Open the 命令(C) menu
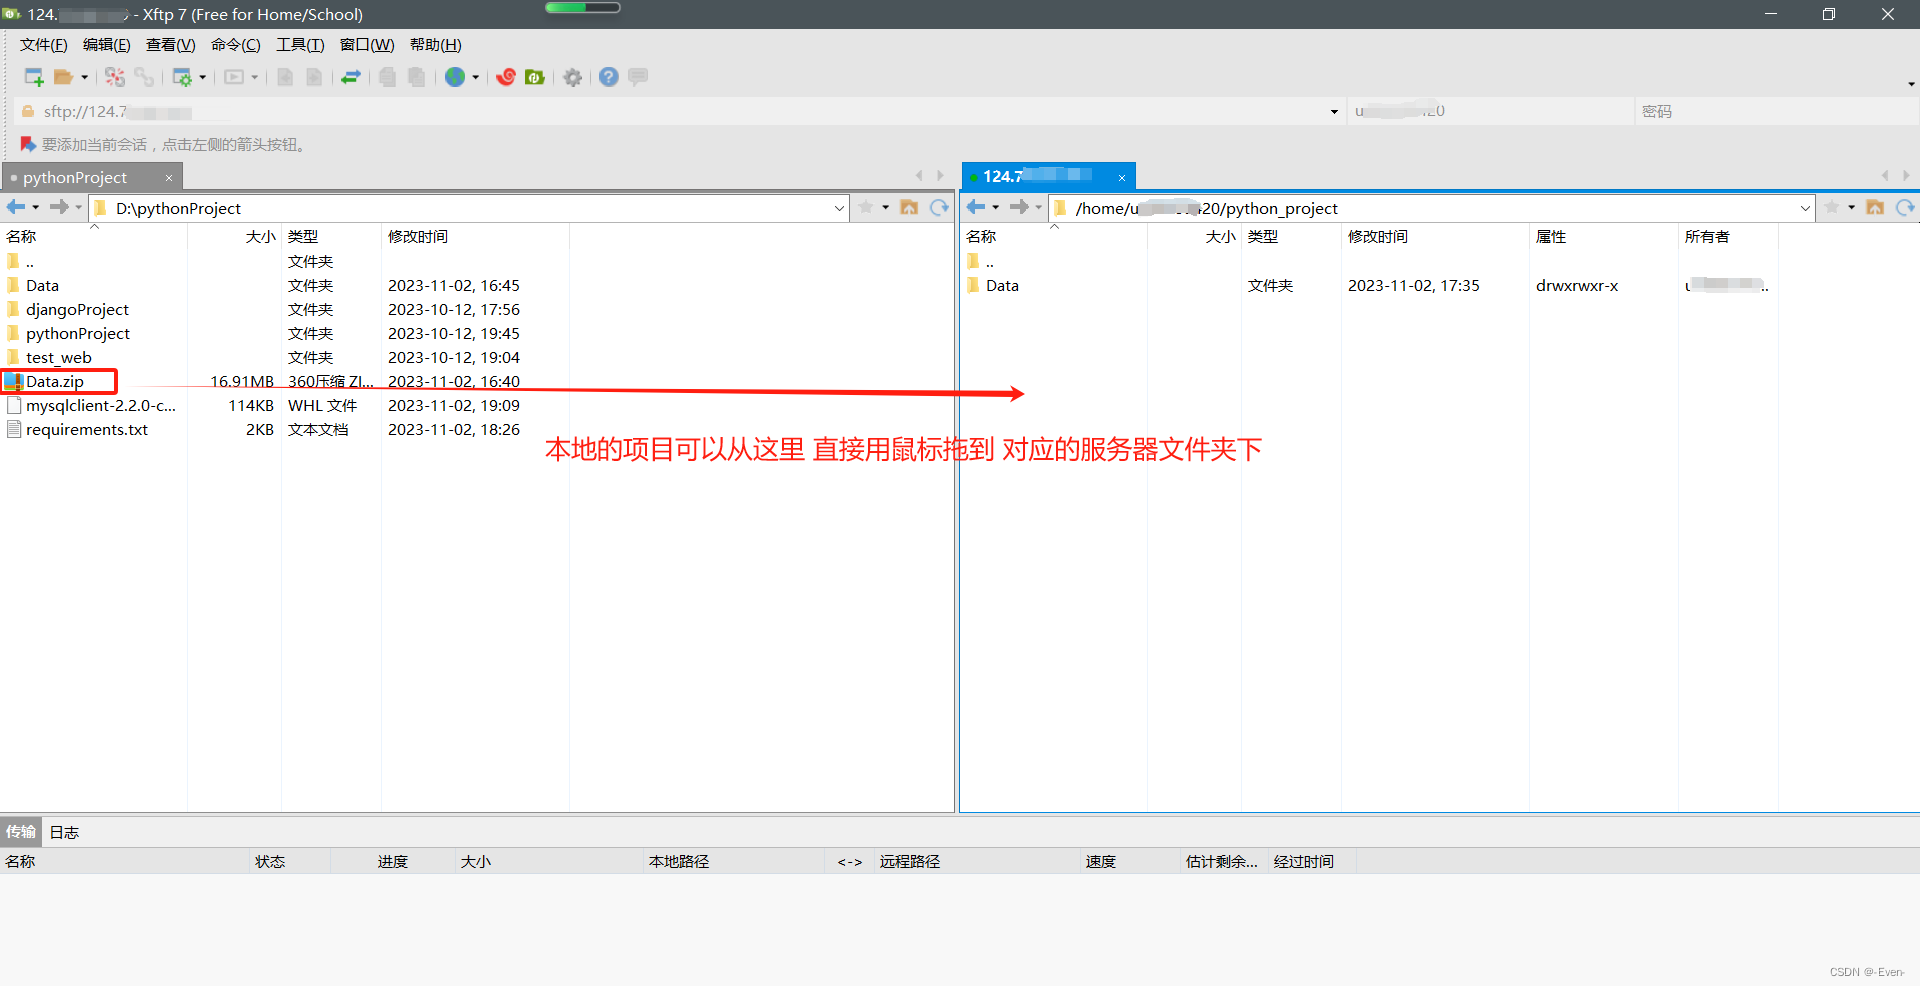Image resolution: width=1920 pixels, height=986 pixels. pos(236,45)
